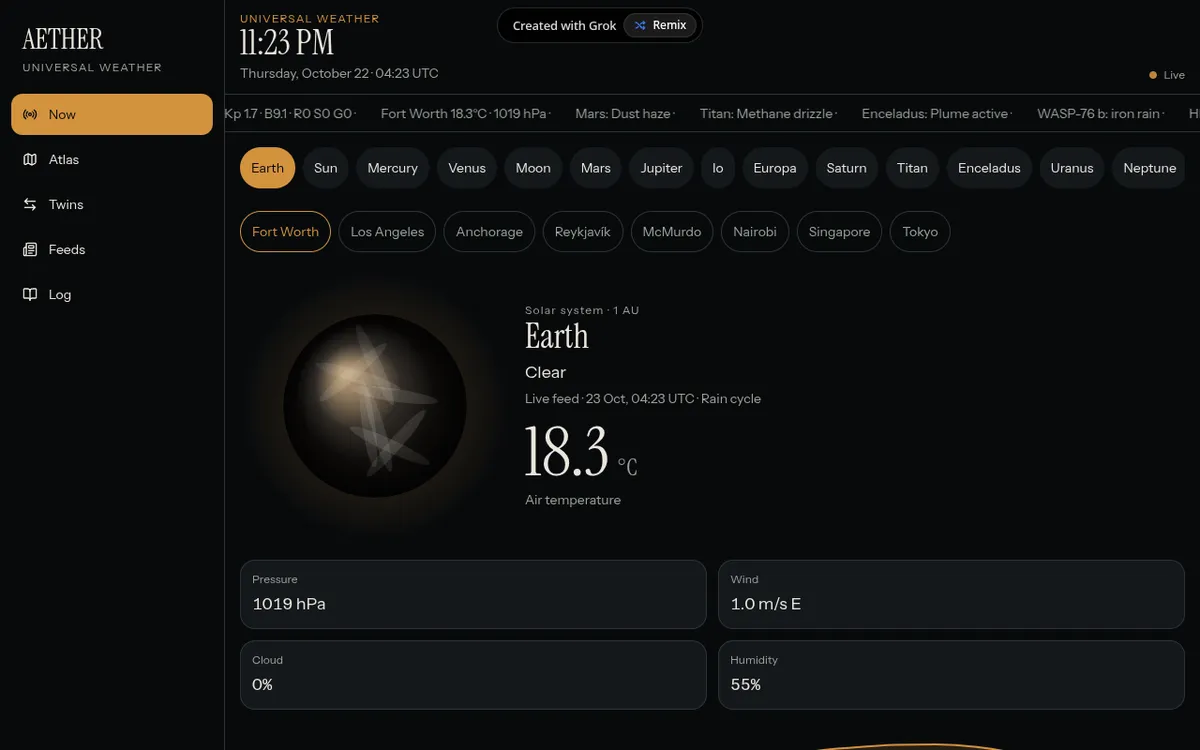Select the Enceladus body chip

(x=990, y=168)
